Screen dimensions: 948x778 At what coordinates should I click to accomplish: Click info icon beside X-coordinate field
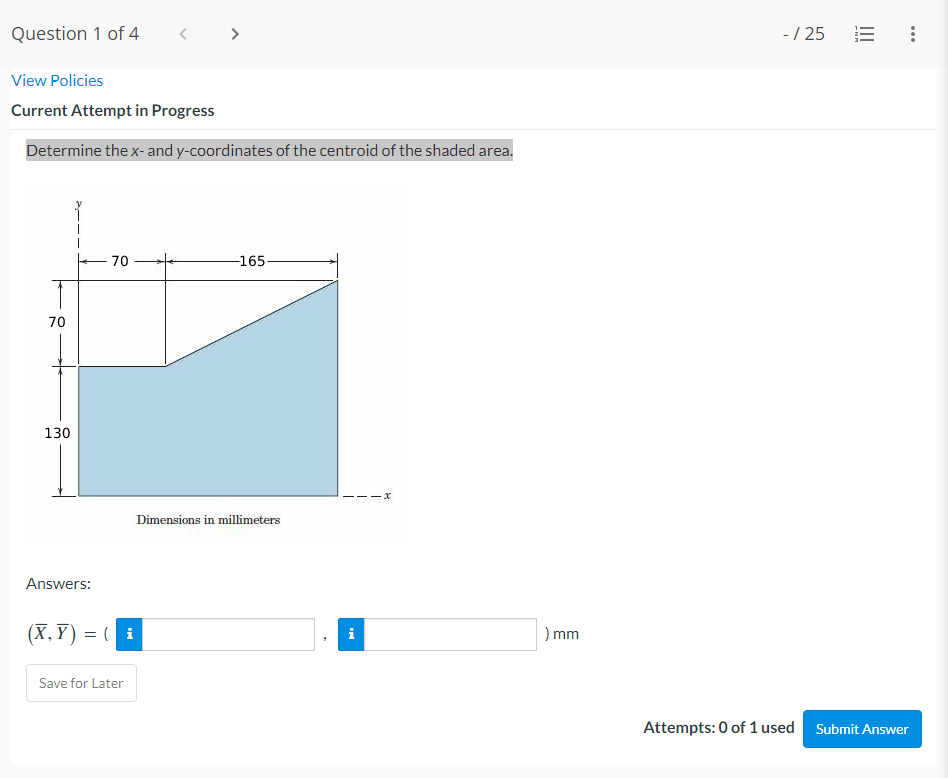[129, 634]
